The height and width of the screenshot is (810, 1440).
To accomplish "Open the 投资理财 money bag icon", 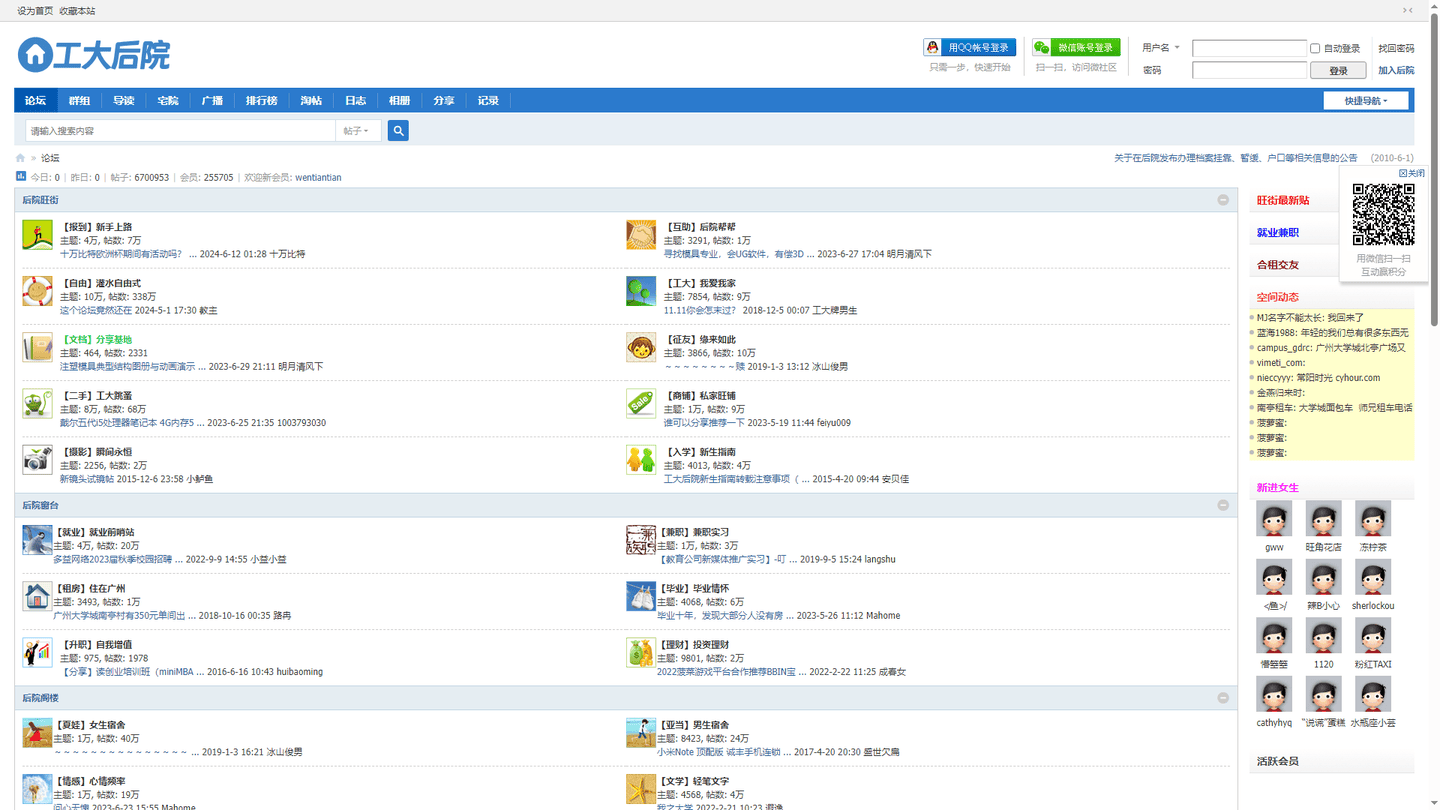I will point(641,653).
